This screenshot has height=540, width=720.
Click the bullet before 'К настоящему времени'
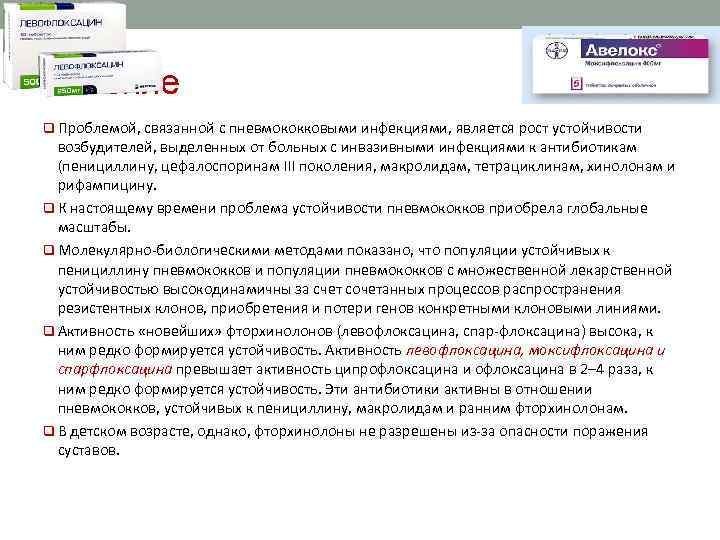[x=49, y=208]
